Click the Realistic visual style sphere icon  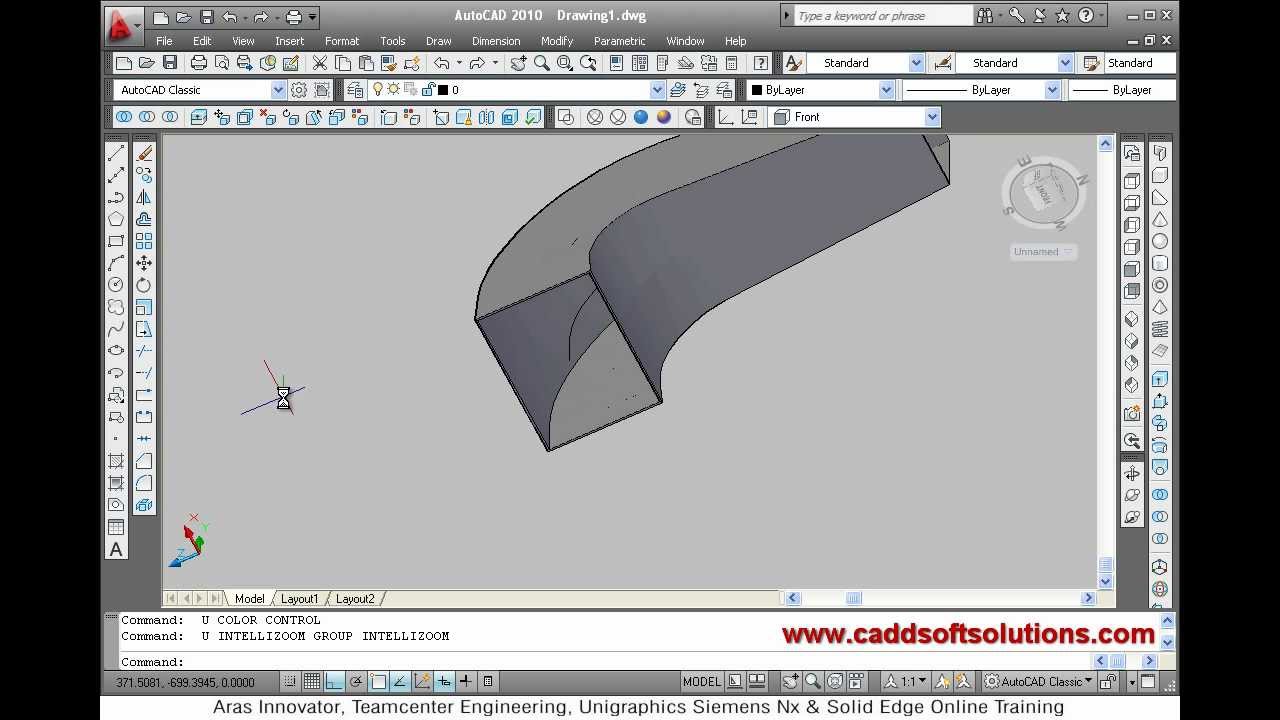tap(664, 117)
